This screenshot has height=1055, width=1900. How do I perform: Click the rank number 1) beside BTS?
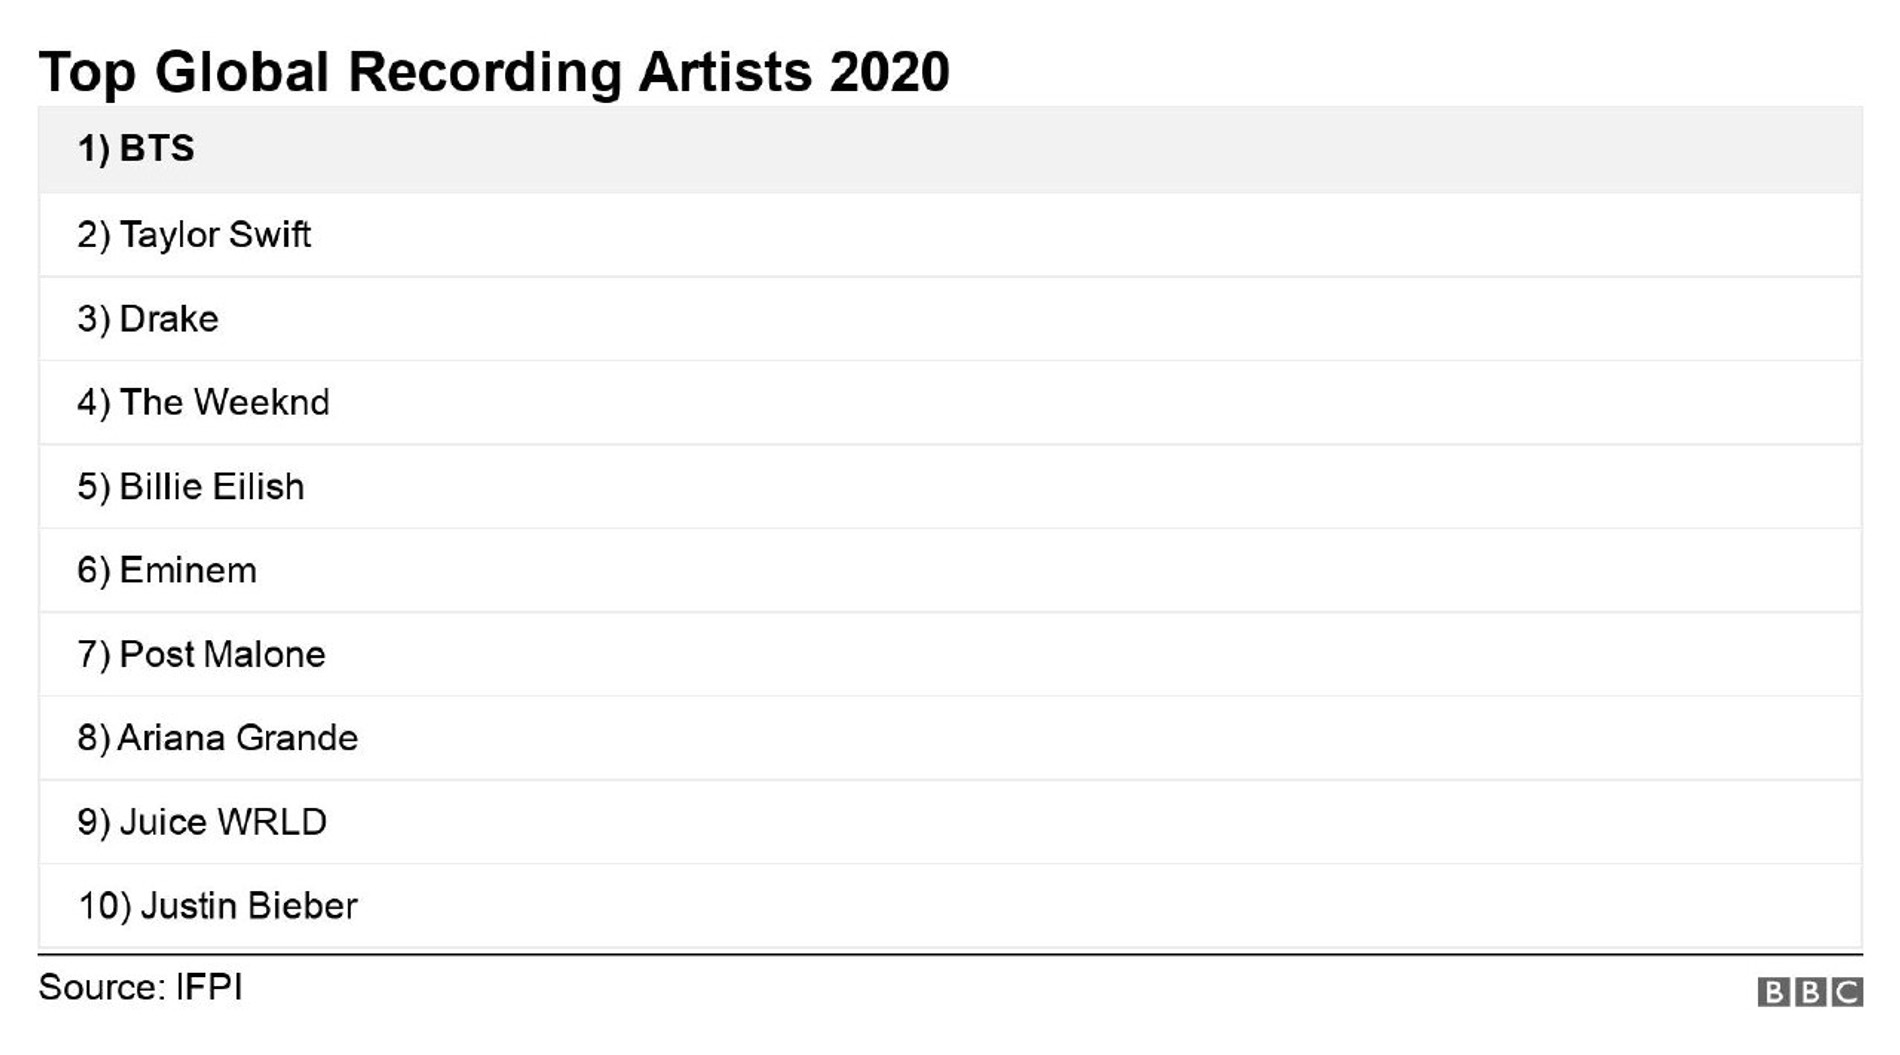(x=94, y=149)
